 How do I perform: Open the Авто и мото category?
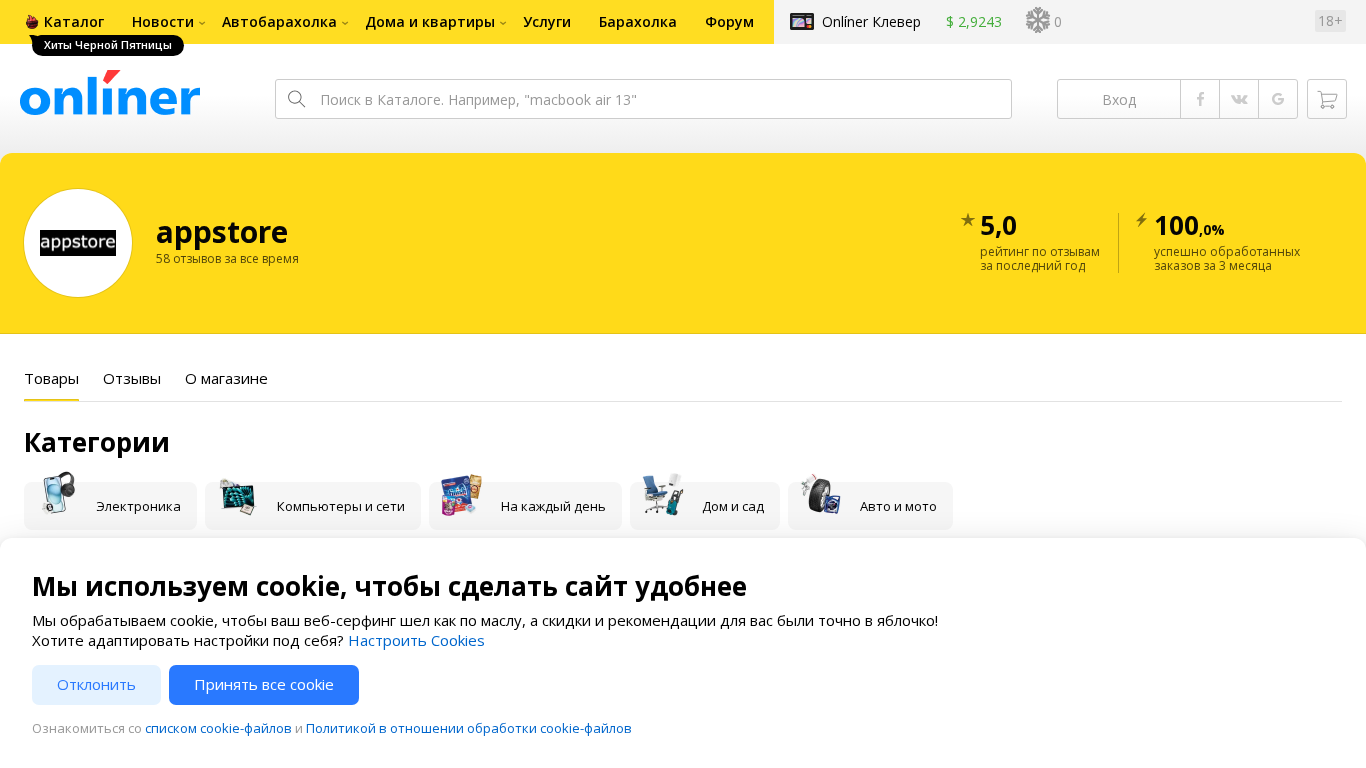tap(870, 506)
